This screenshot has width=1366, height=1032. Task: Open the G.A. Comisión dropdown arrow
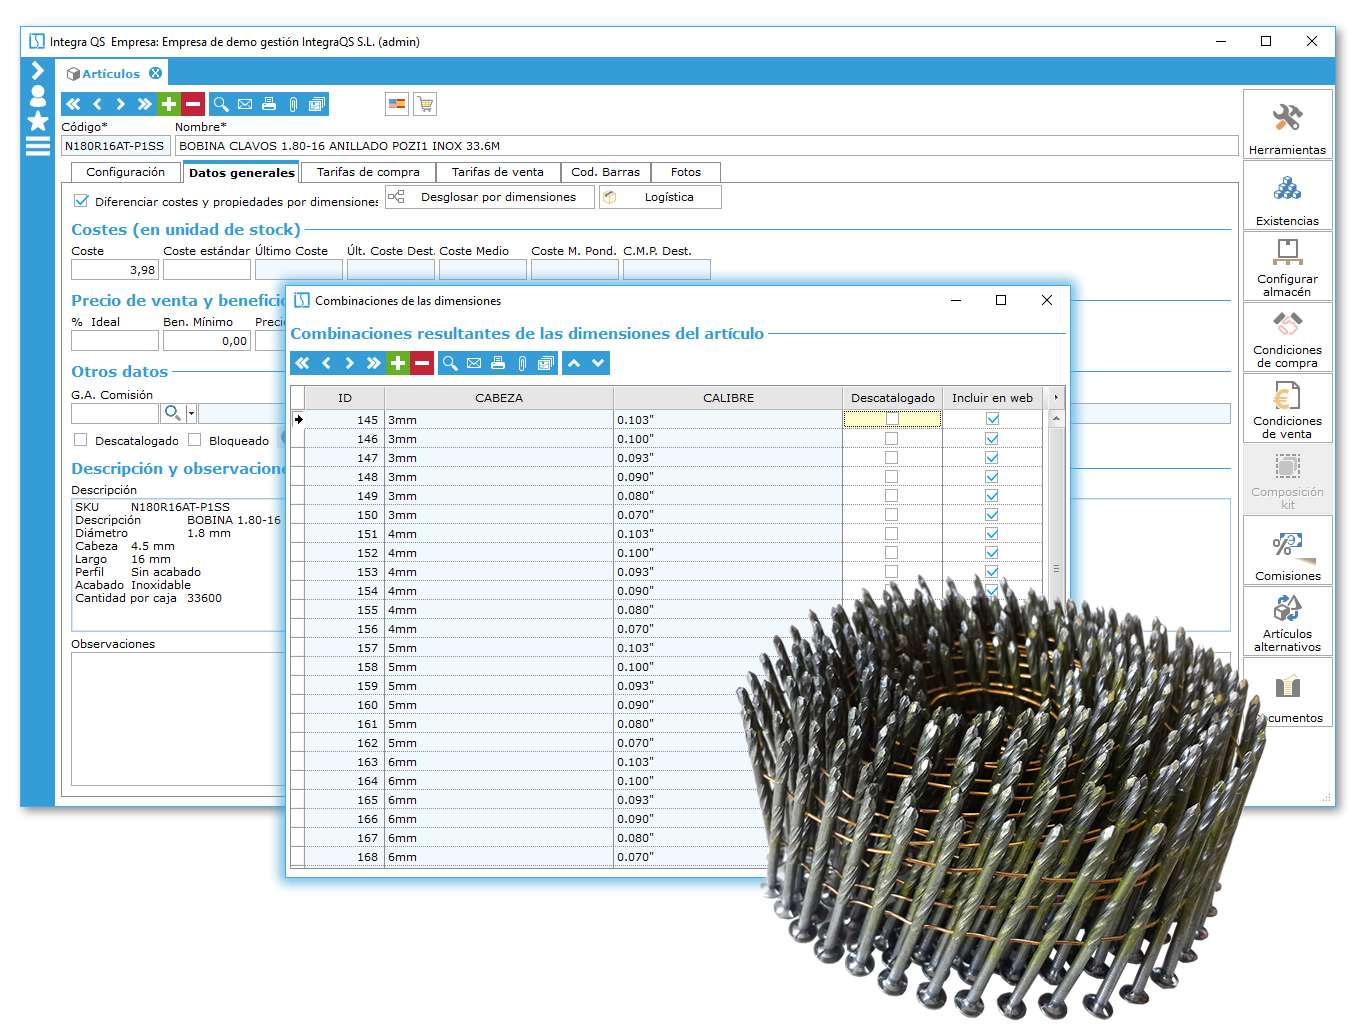tap(190, 412)
